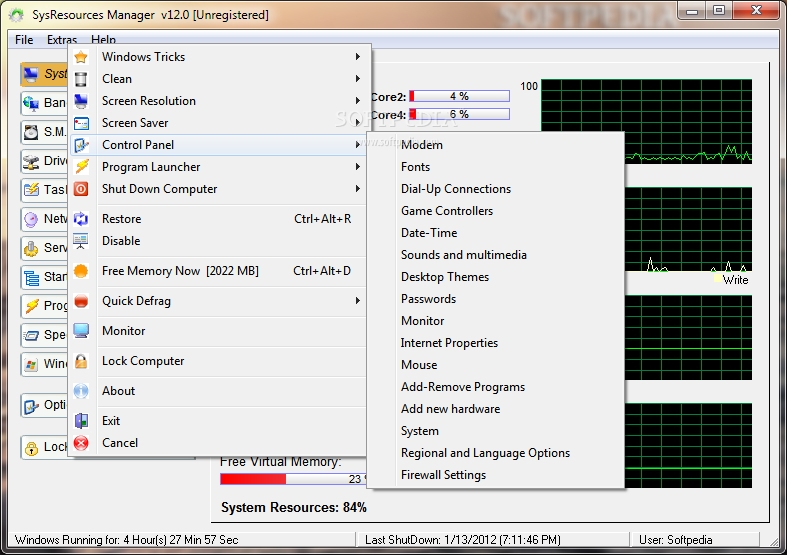Click the SysResources Manager title bar icon
Viewport: 787px width, 555px height.
coord(16,15)
